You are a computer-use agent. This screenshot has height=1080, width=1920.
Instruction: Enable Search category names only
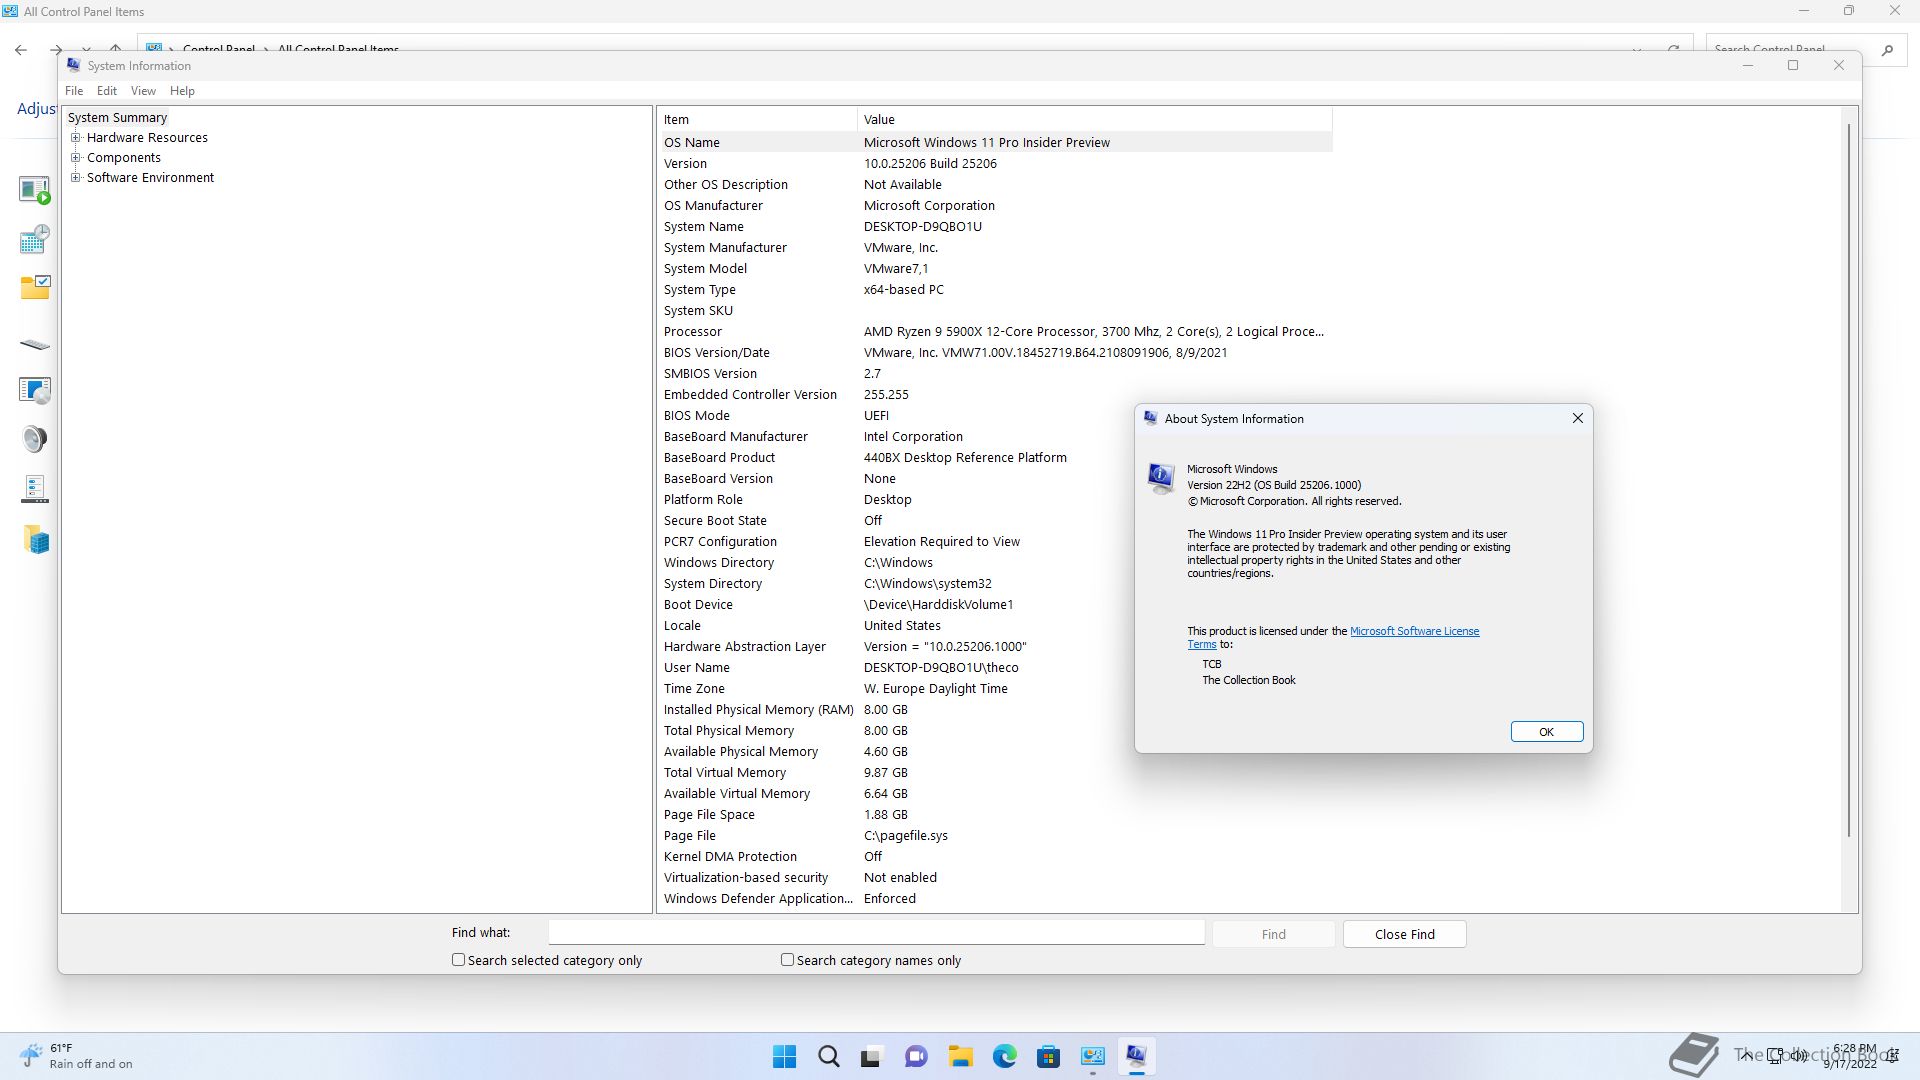pyautogui.click(x=787, y=960)
